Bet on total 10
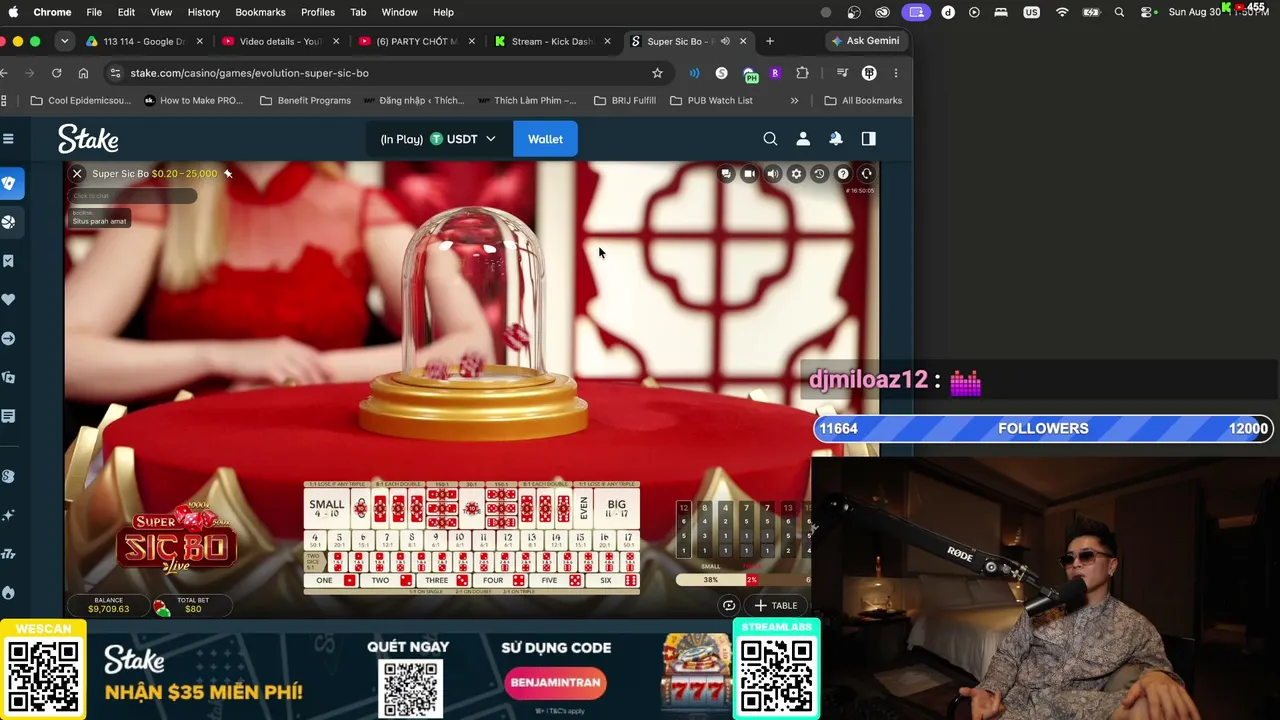 [460, 540]
